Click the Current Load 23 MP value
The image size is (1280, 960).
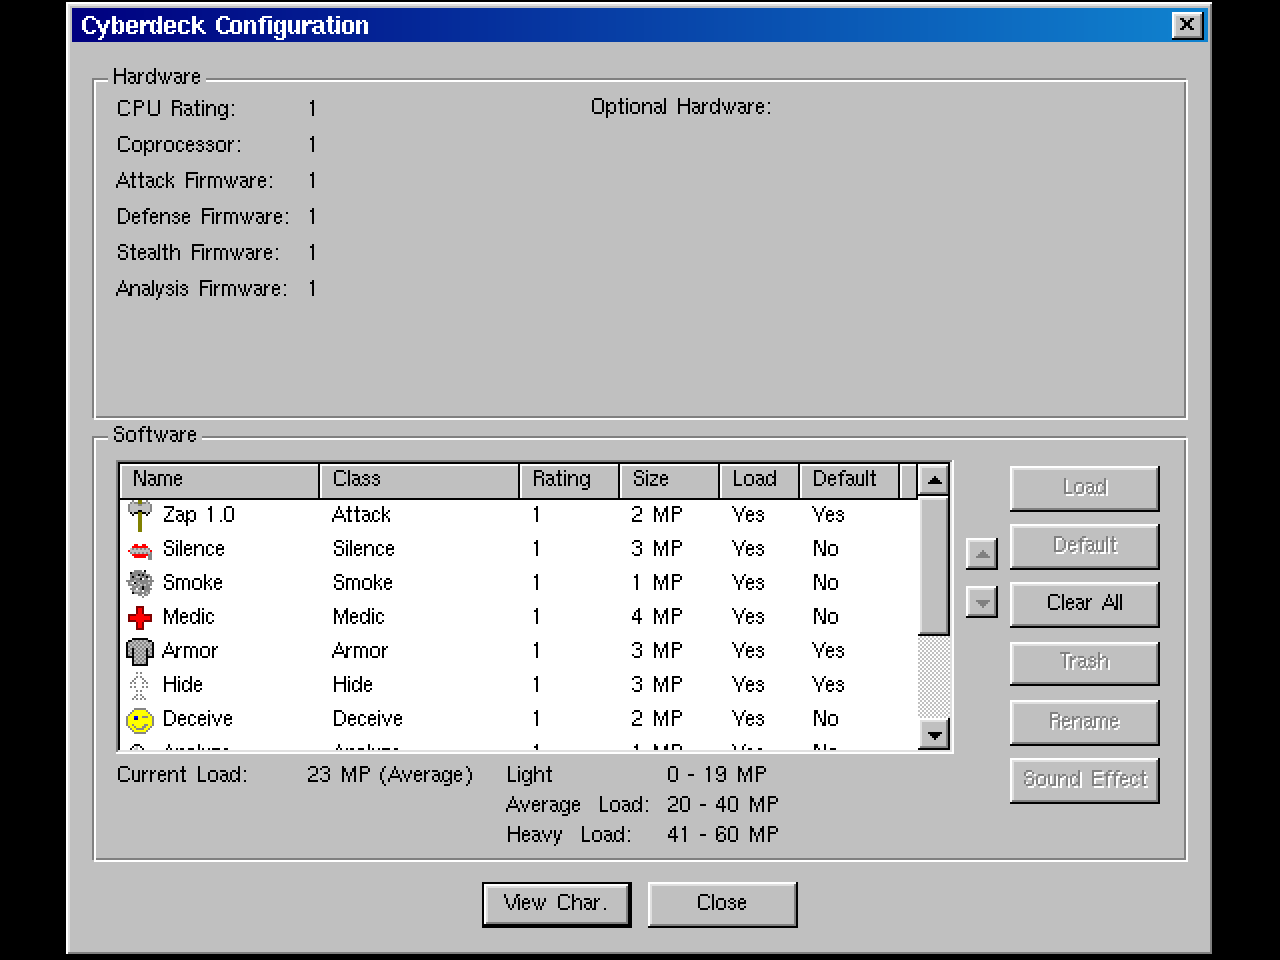coord(390,775)
